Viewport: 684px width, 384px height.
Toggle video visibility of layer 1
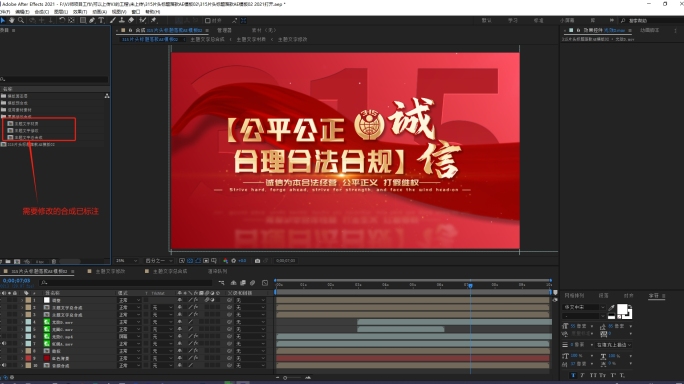[1, 300]
